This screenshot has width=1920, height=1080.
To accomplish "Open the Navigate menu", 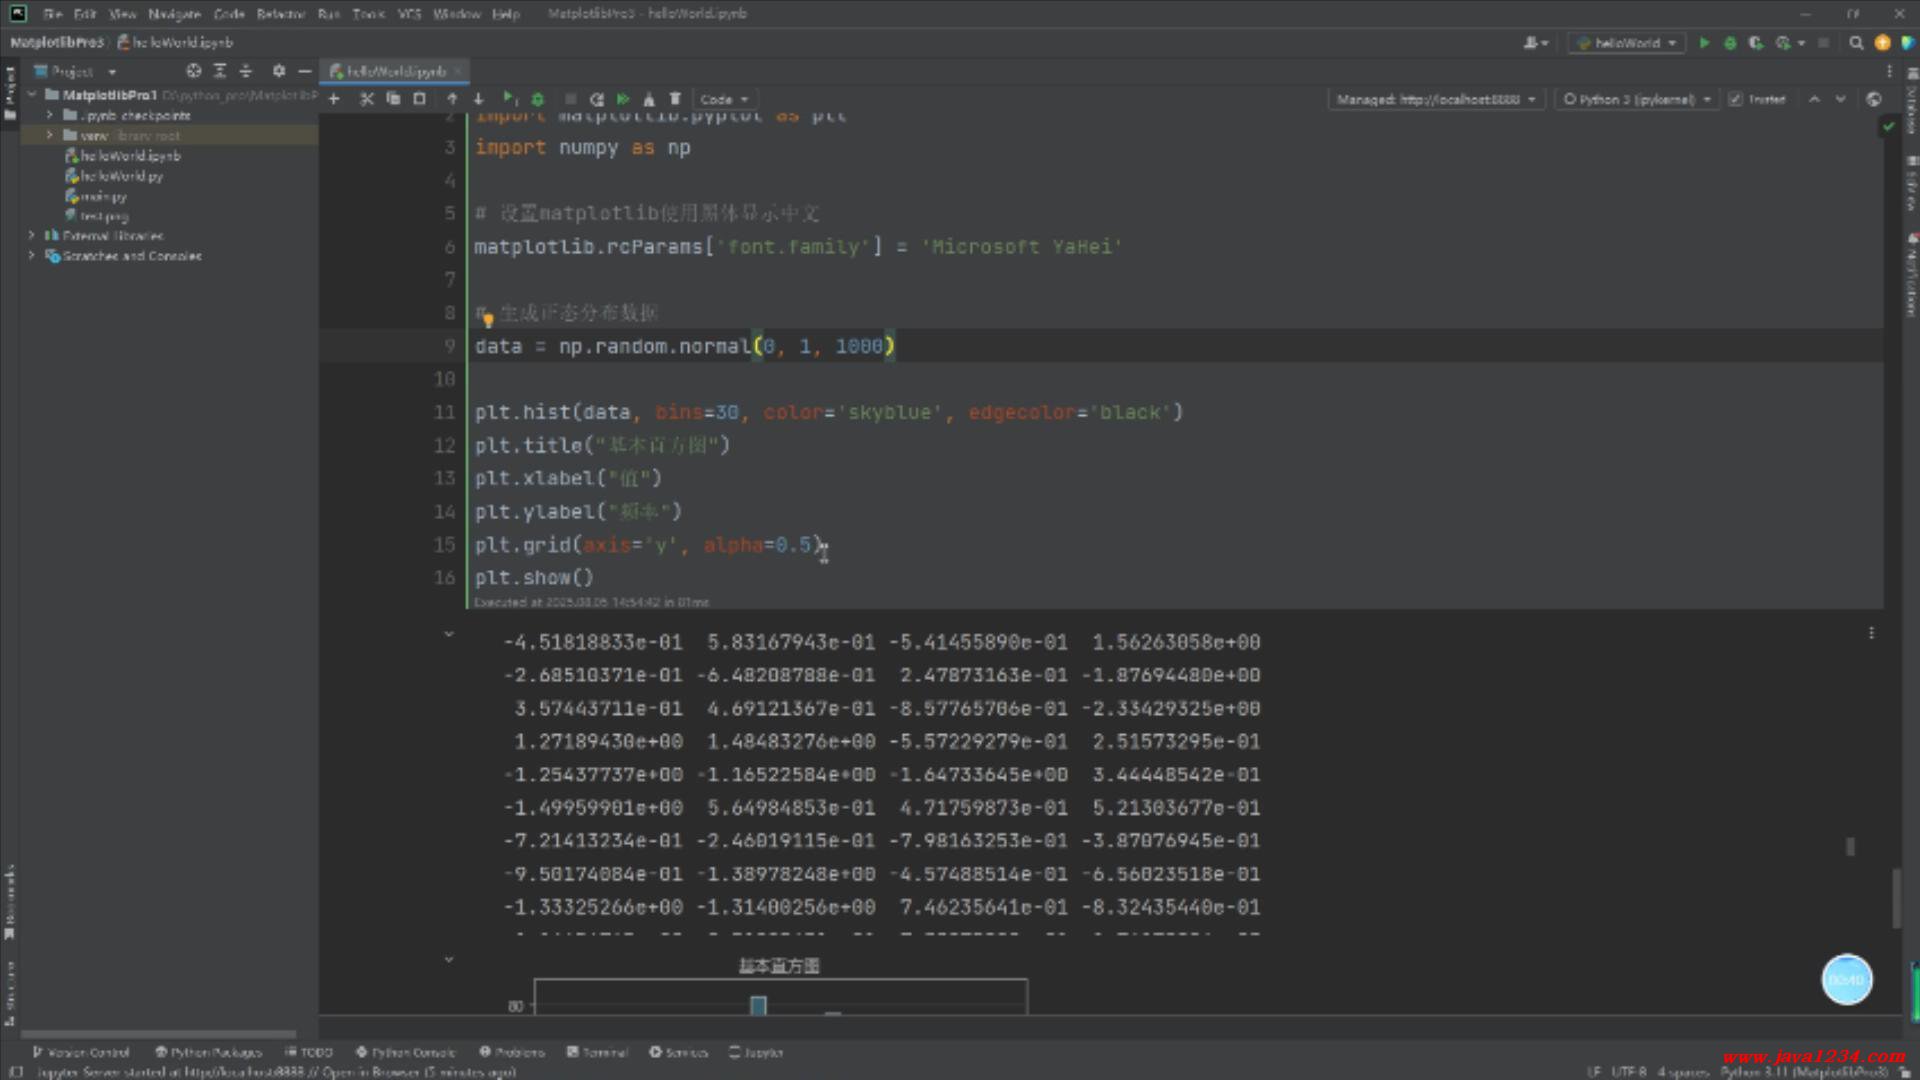I will point(174,14).
